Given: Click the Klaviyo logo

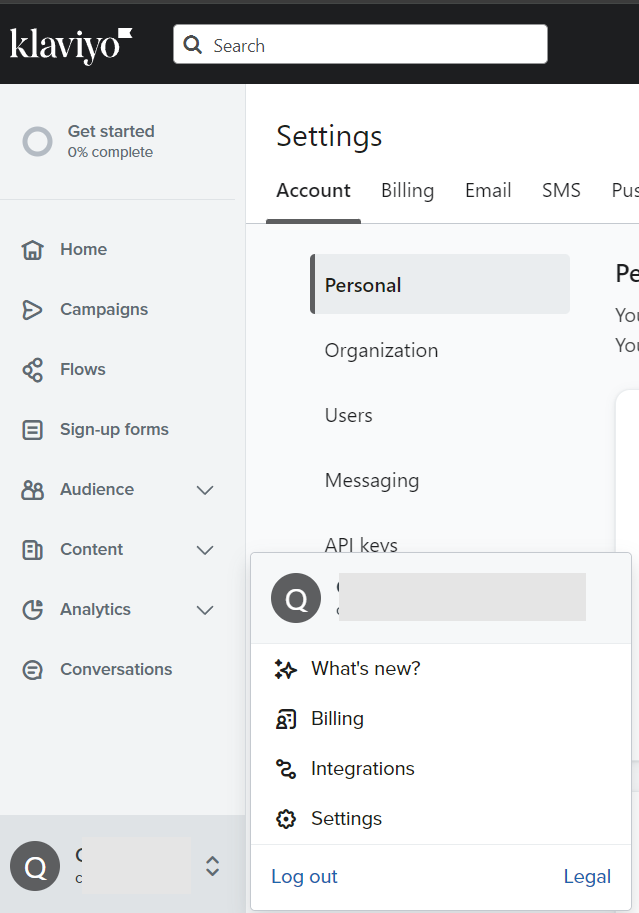Looking at the screenshot, I should tap(70, 45).
